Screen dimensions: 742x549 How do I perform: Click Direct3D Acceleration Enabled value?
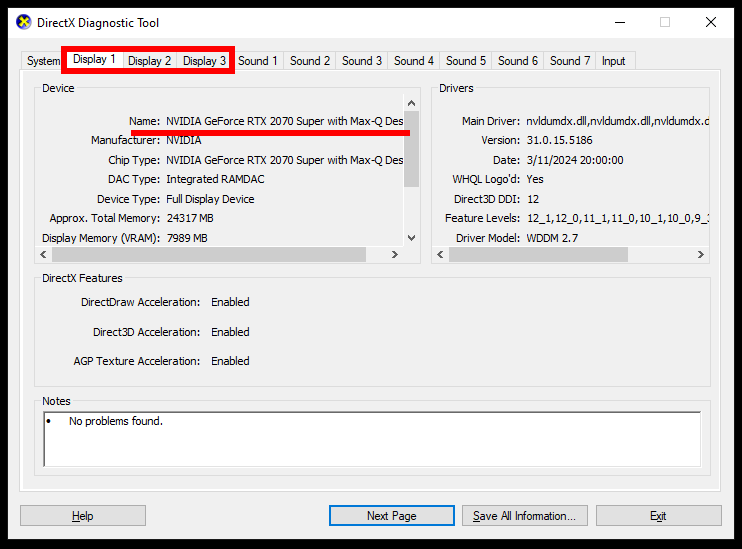pyautogui.click(x=230, y=332)
